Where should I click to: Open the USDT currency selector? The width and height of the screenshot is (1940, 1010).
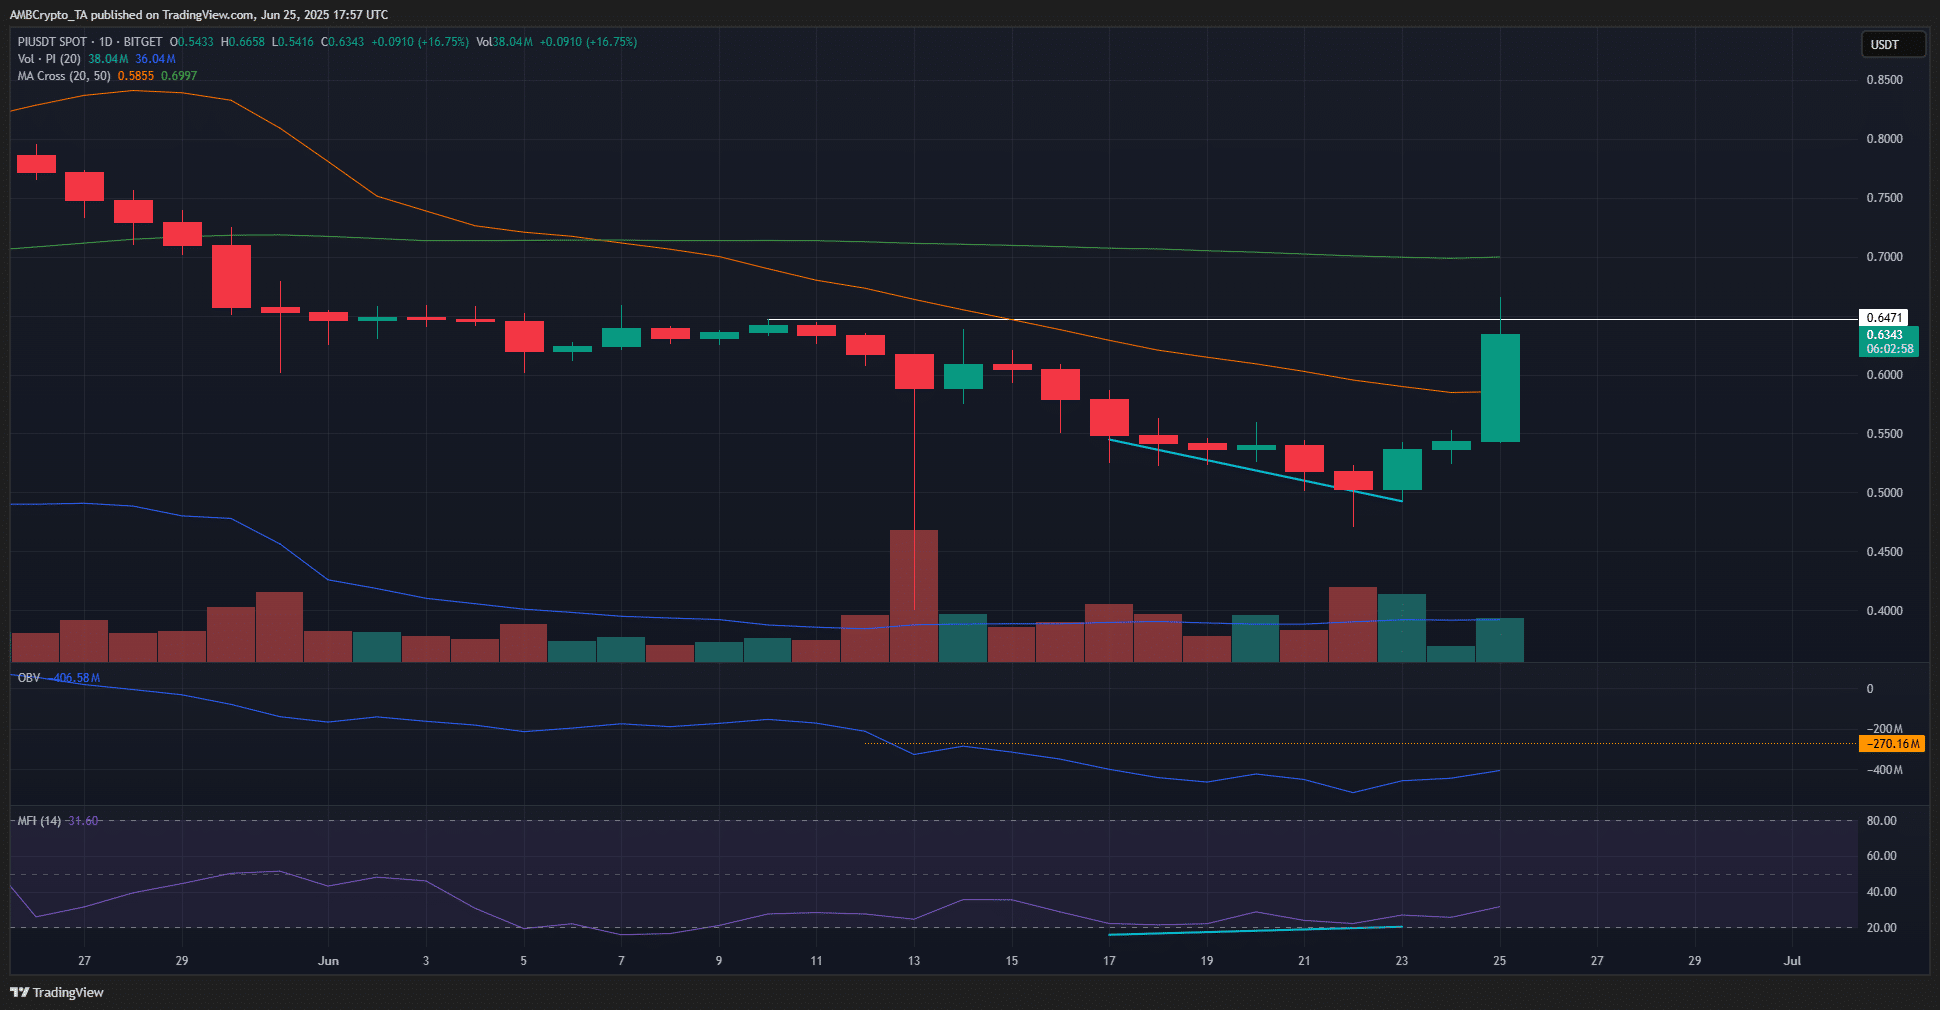[x=1890, y=44]
